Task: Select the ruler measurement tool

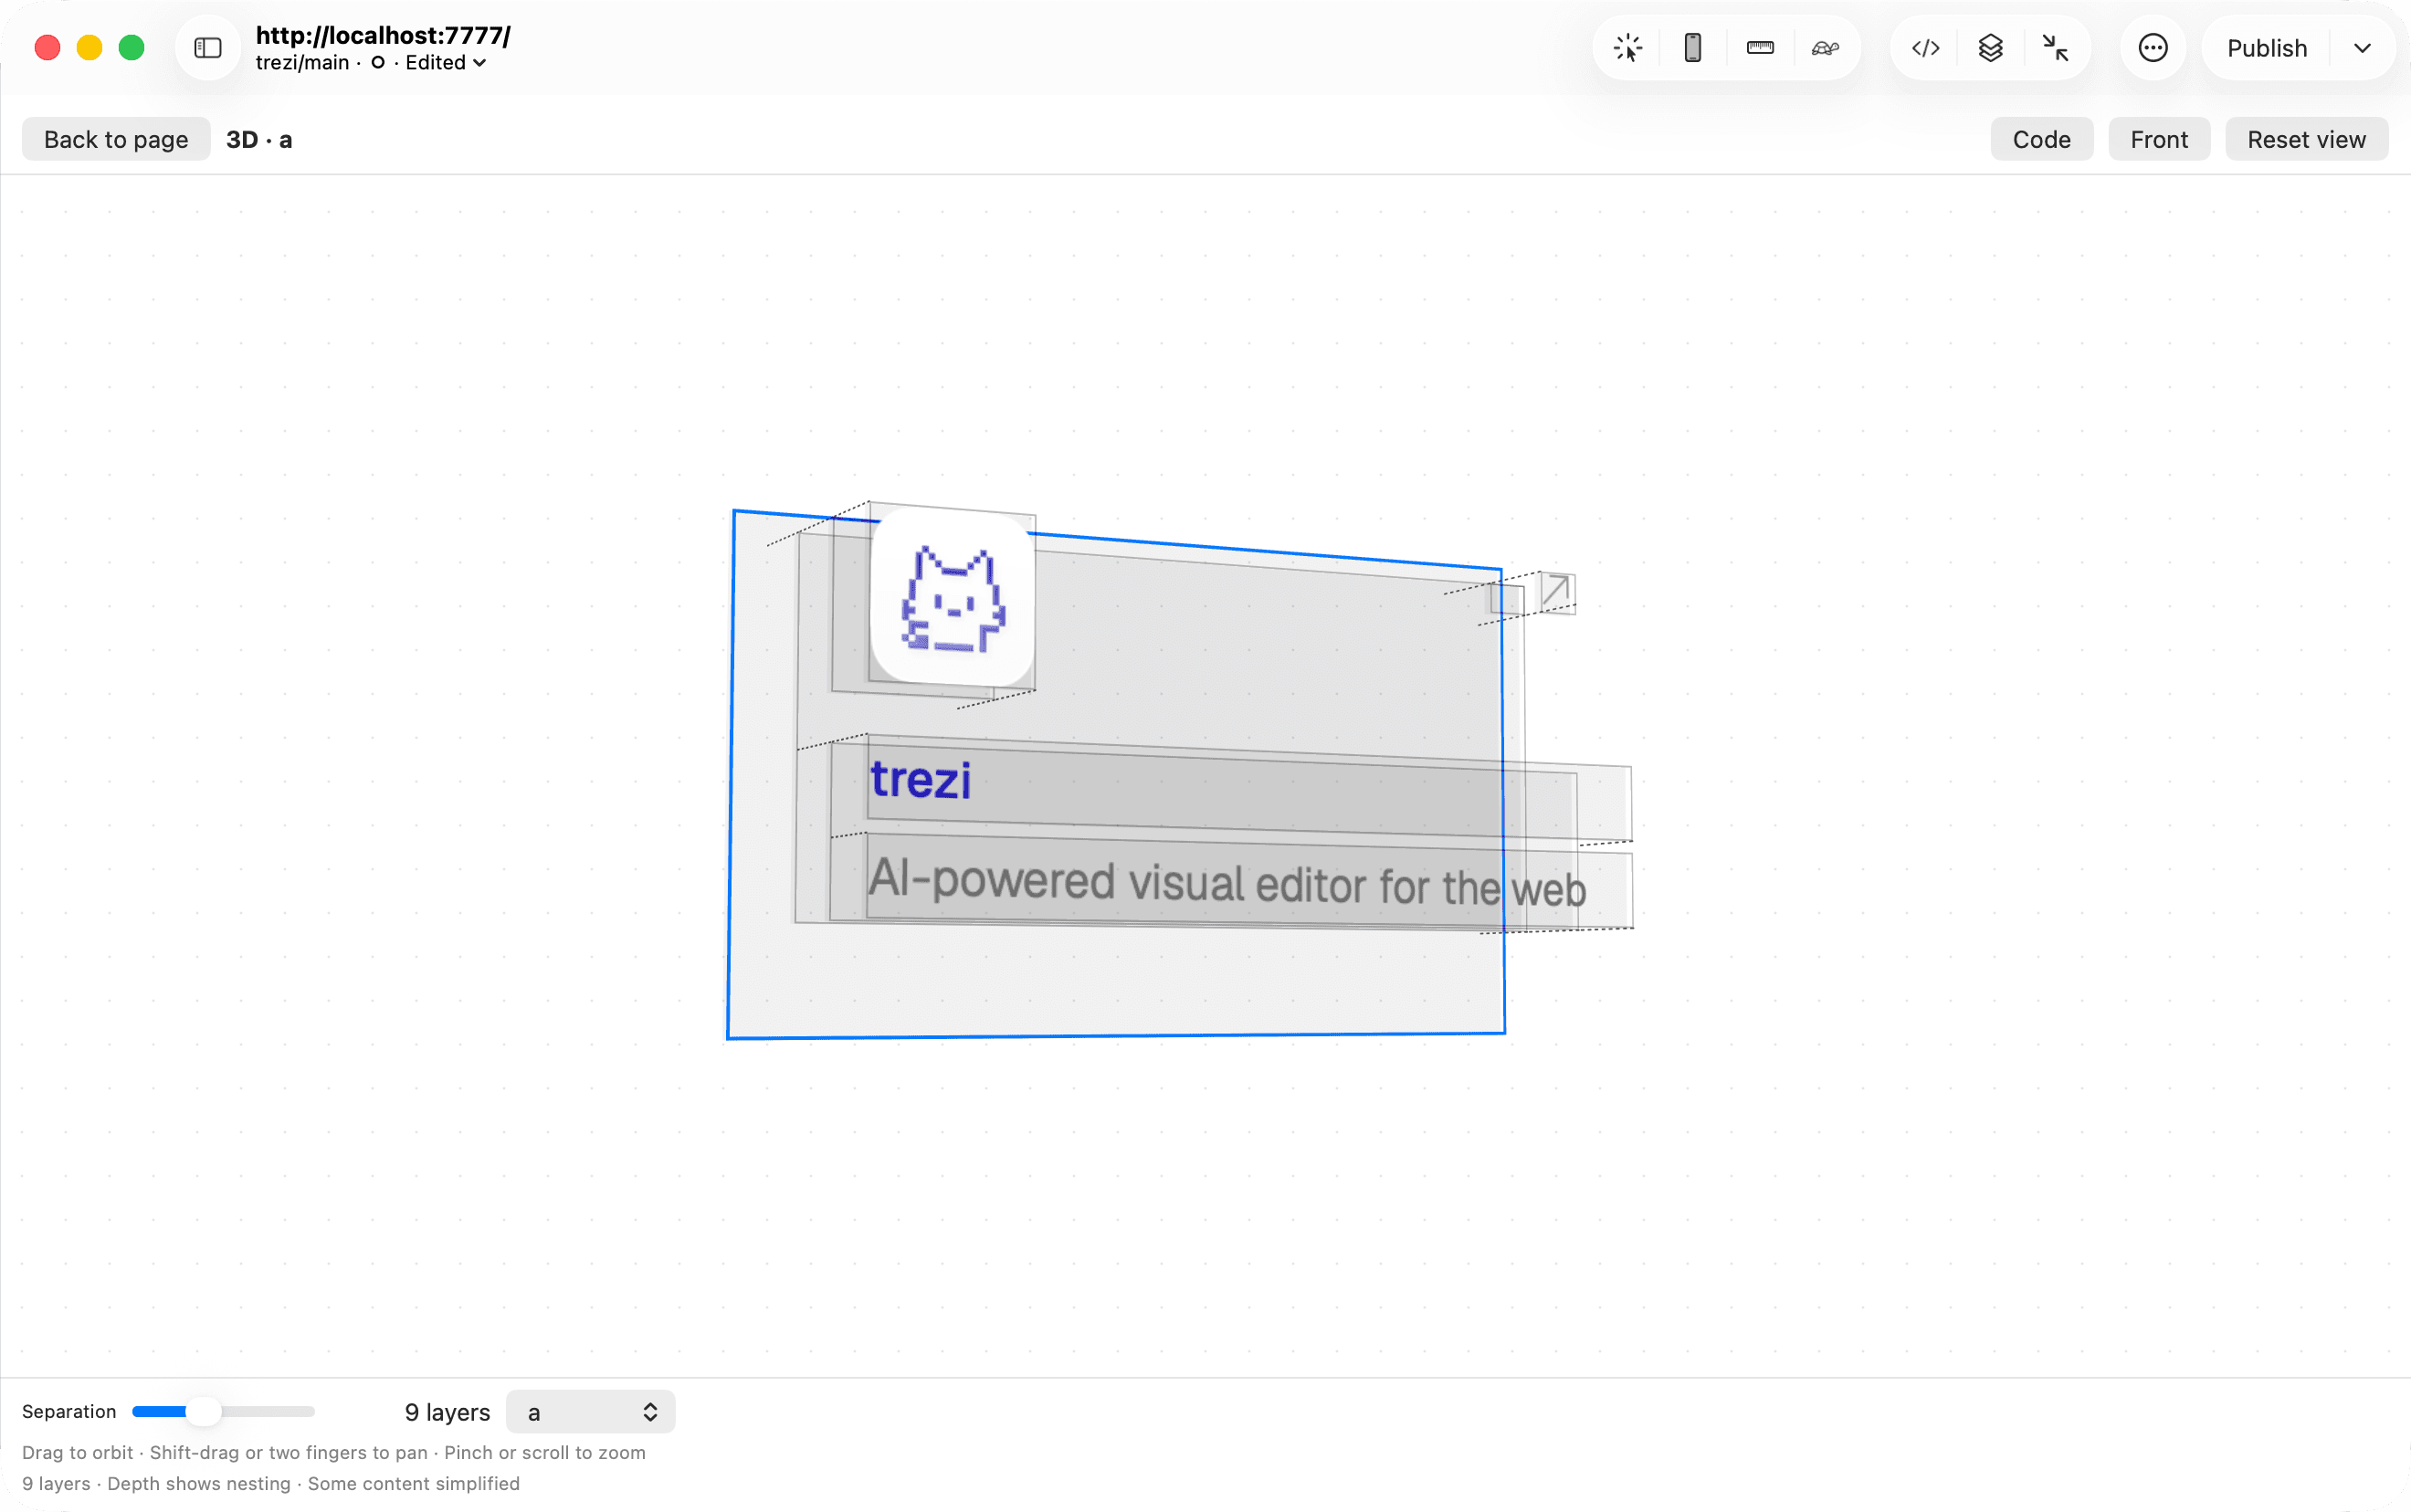Action: (x=1760, y=48)
